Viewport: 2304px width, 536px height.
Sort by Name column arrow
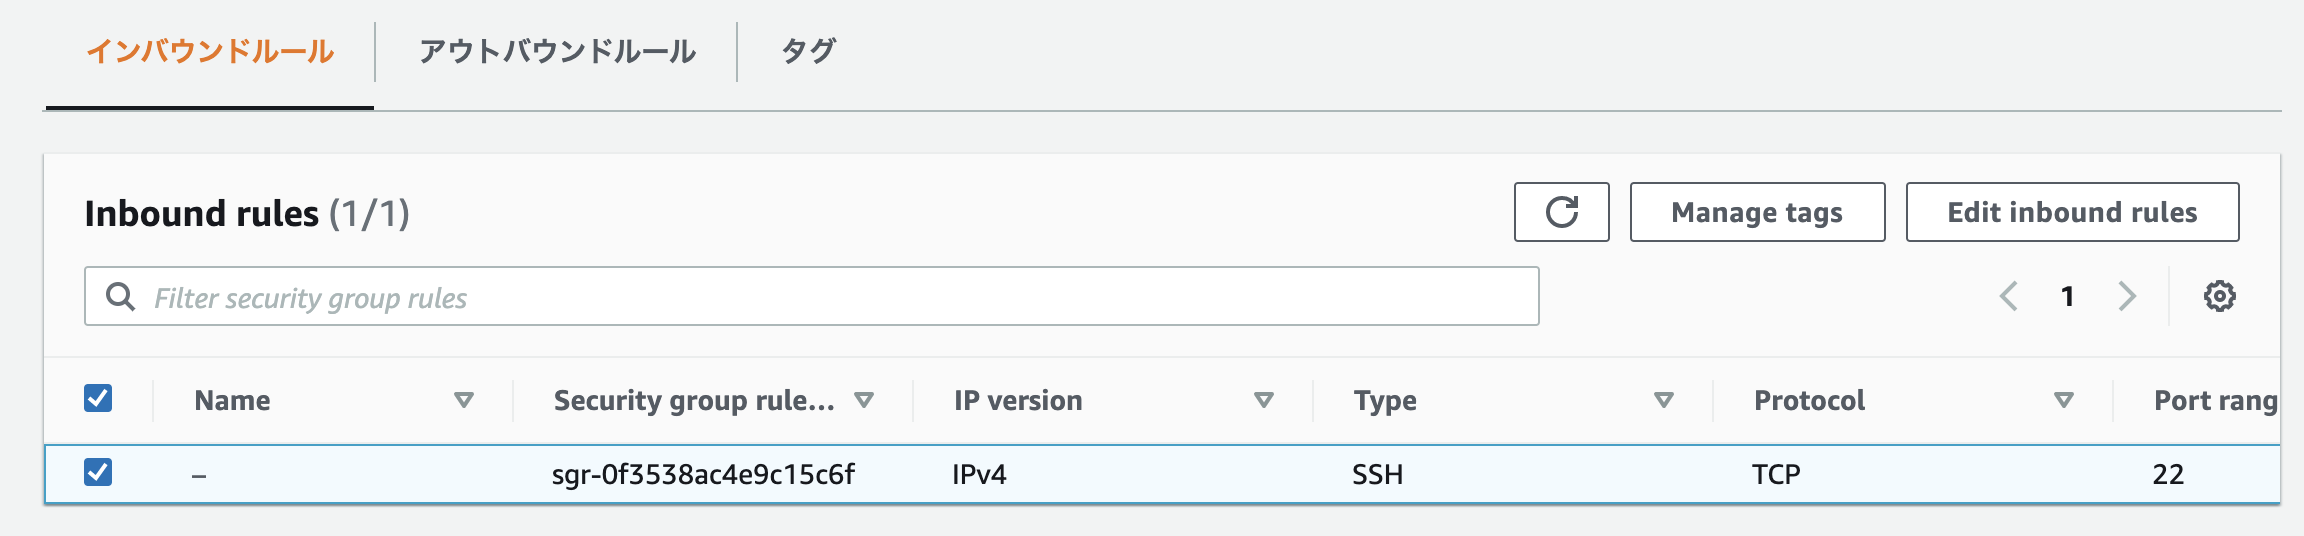tap(463, 400)
